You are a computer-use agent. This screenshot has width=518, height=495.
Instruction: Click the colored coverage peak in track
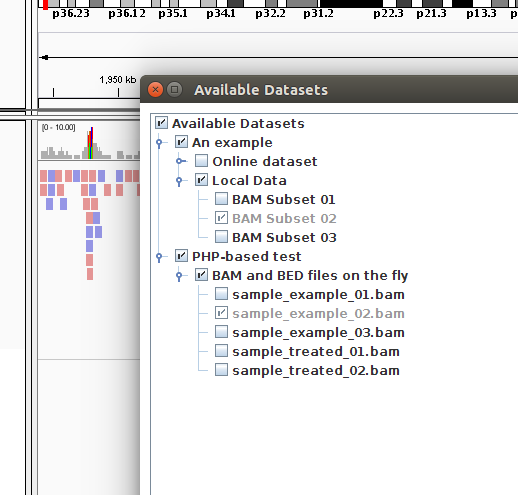point(90,143)
